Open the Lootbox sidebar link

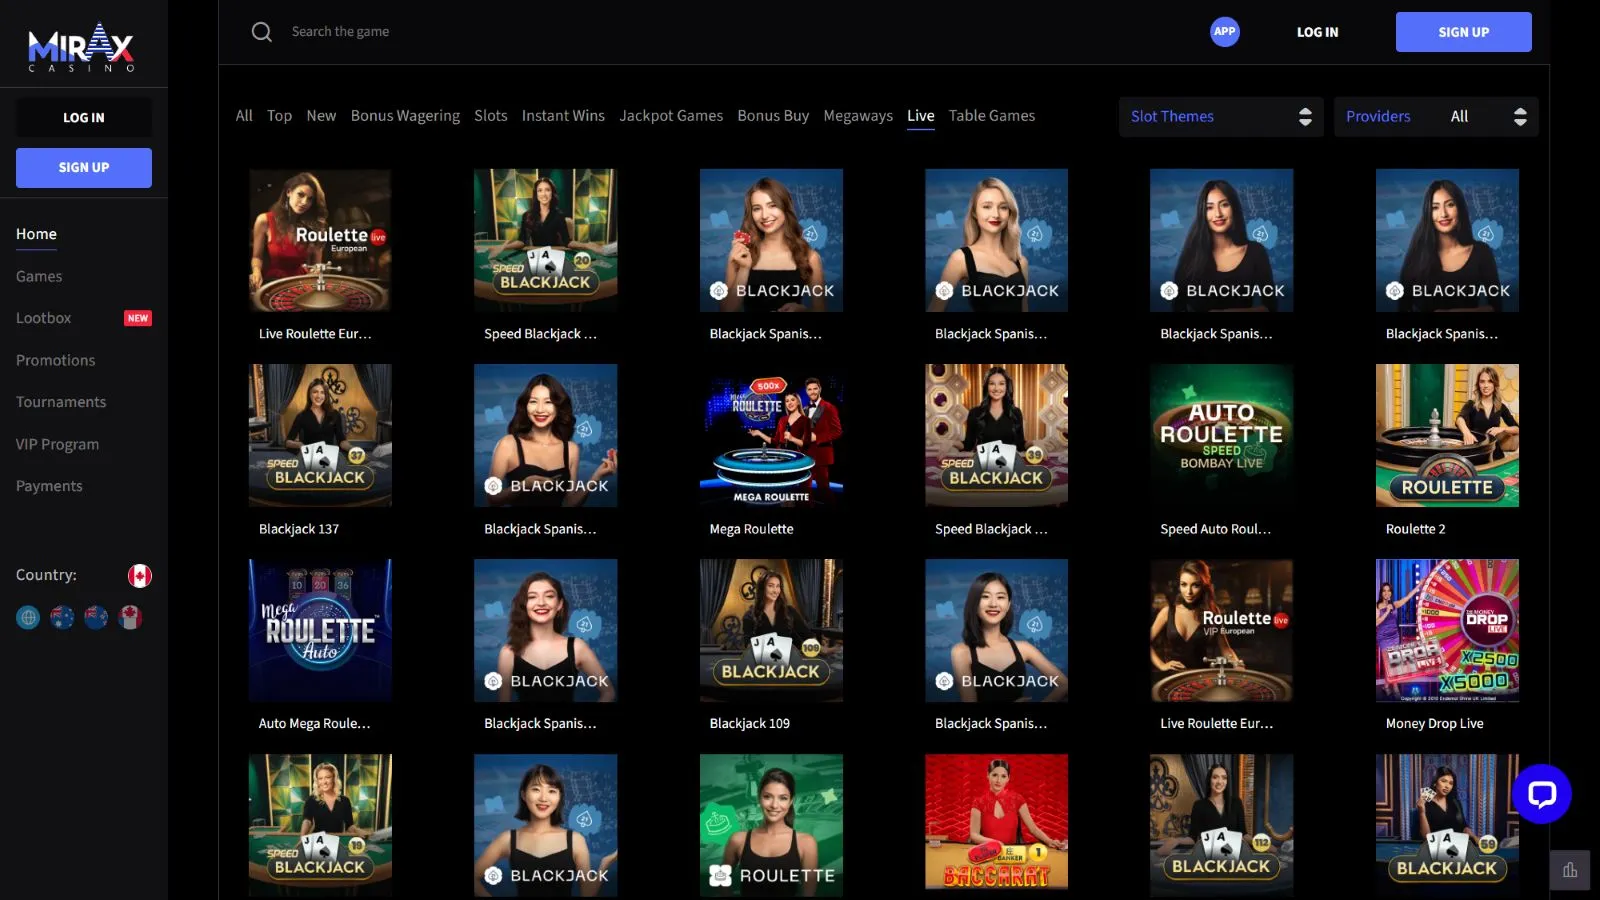[x=44, y=318]
